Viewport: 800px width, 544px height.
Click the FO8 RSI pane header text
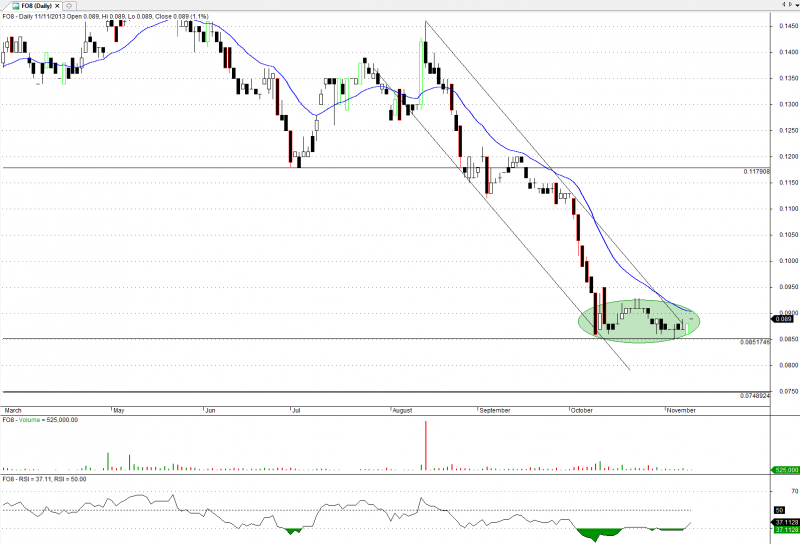45,479
